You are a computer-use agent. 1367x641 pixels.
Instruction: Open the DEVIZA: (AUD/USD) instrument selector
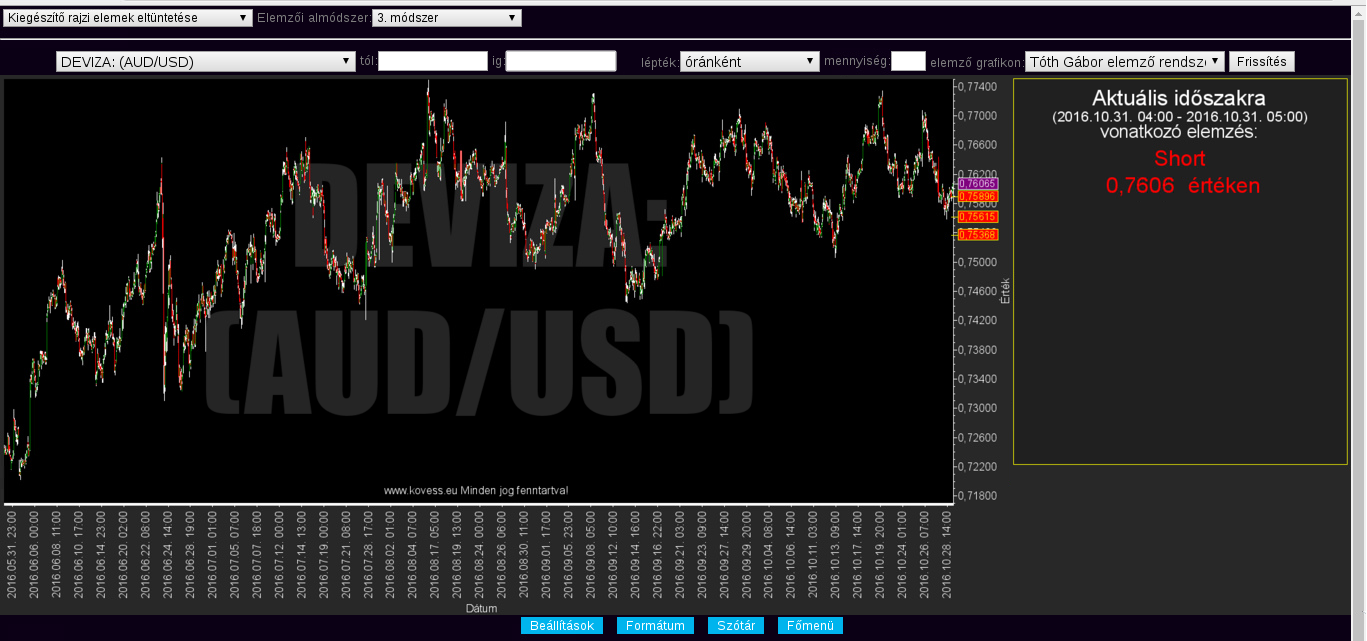206,62
